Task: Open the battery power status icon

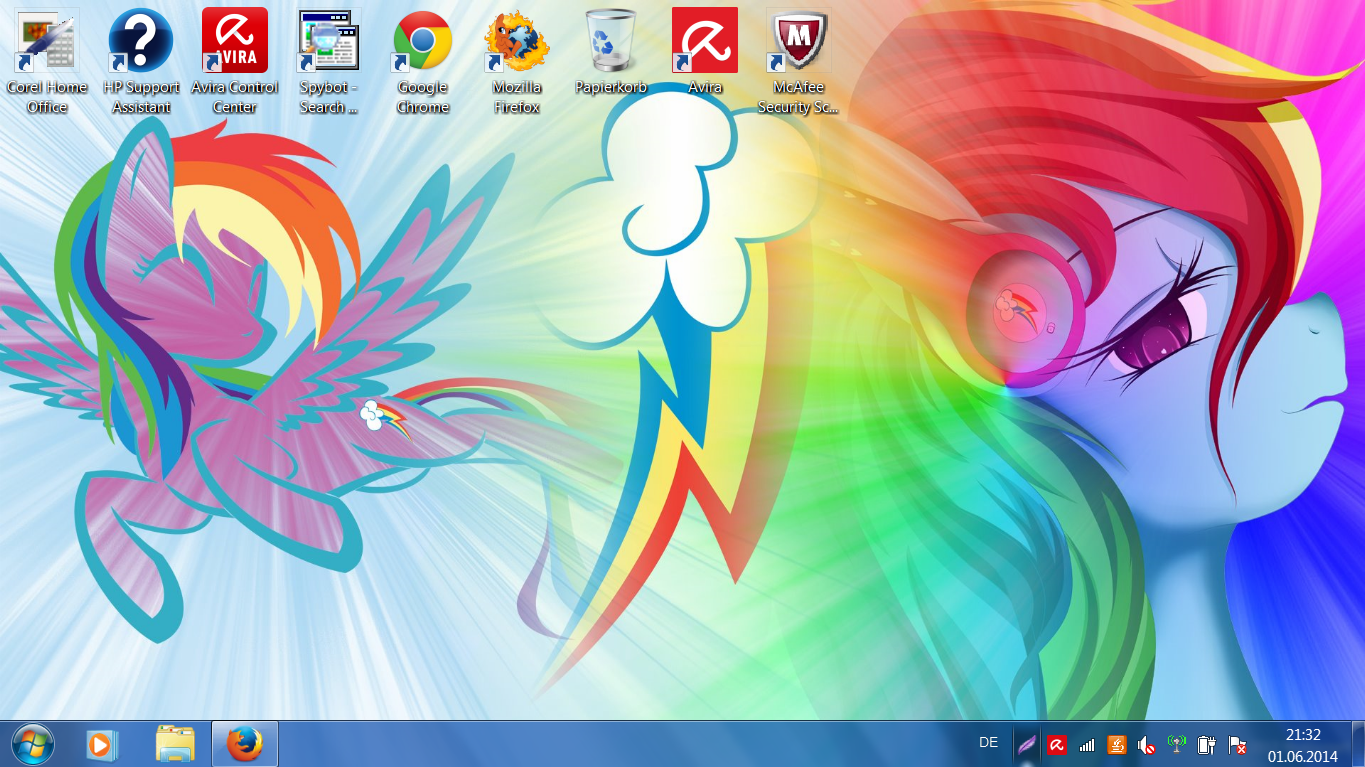Action: pyautogui.click(x=1207, y=745)
